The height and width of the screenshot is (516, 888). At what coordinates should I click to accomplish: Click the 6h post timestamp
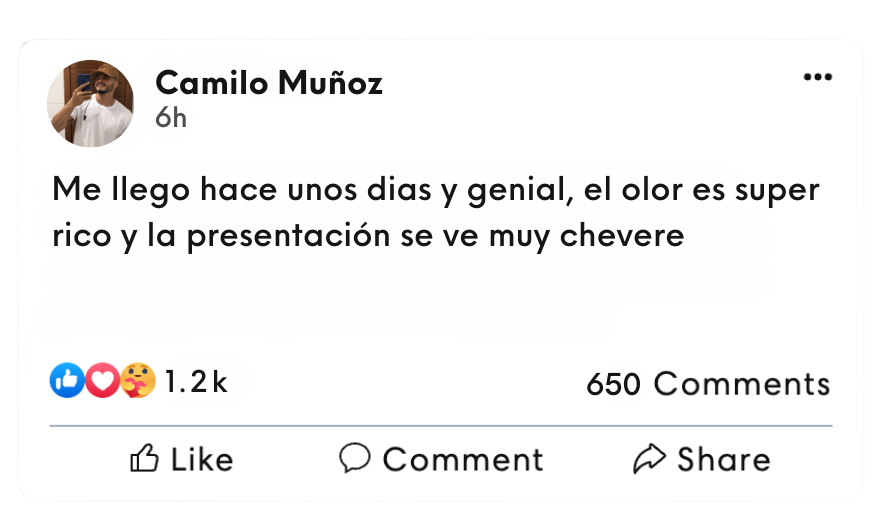171,118
